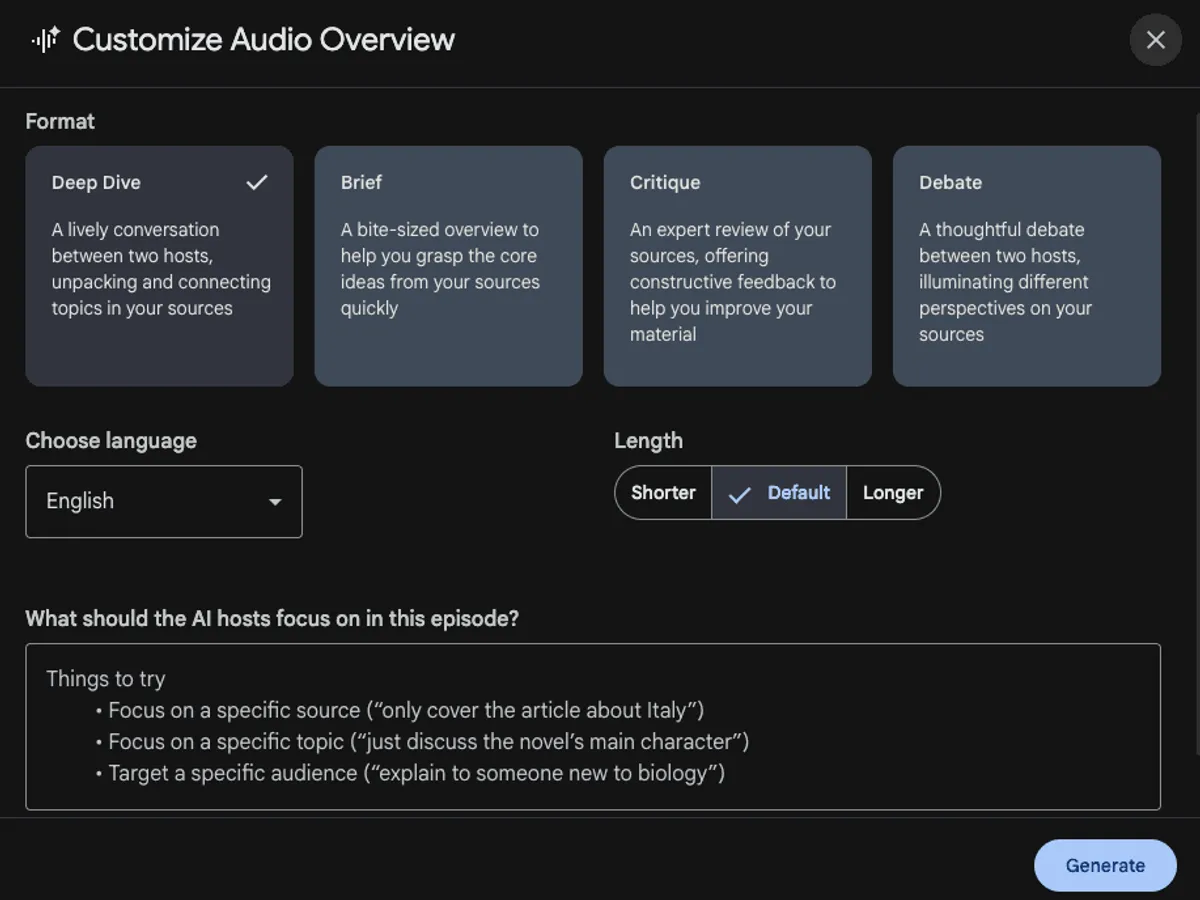The image size is (1200, 900).
Task: Open the English language dropdown
Action: coord(163,501)
